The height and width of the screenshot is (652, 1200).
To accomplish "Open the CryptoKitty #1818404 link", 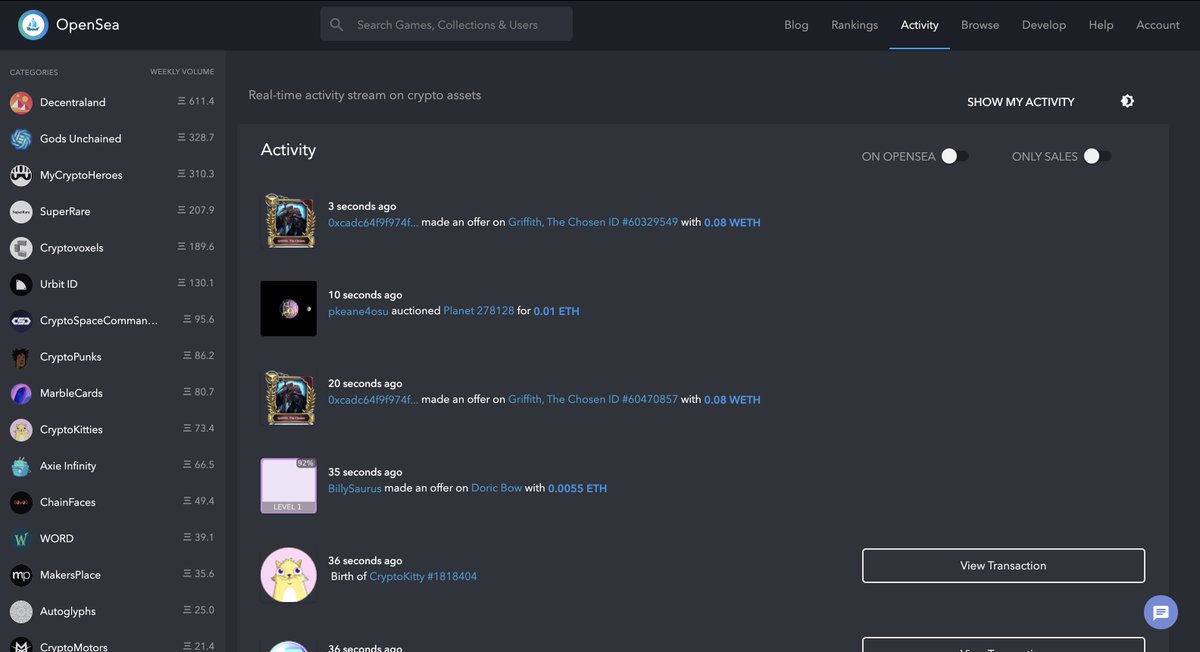I will point(423,576).
